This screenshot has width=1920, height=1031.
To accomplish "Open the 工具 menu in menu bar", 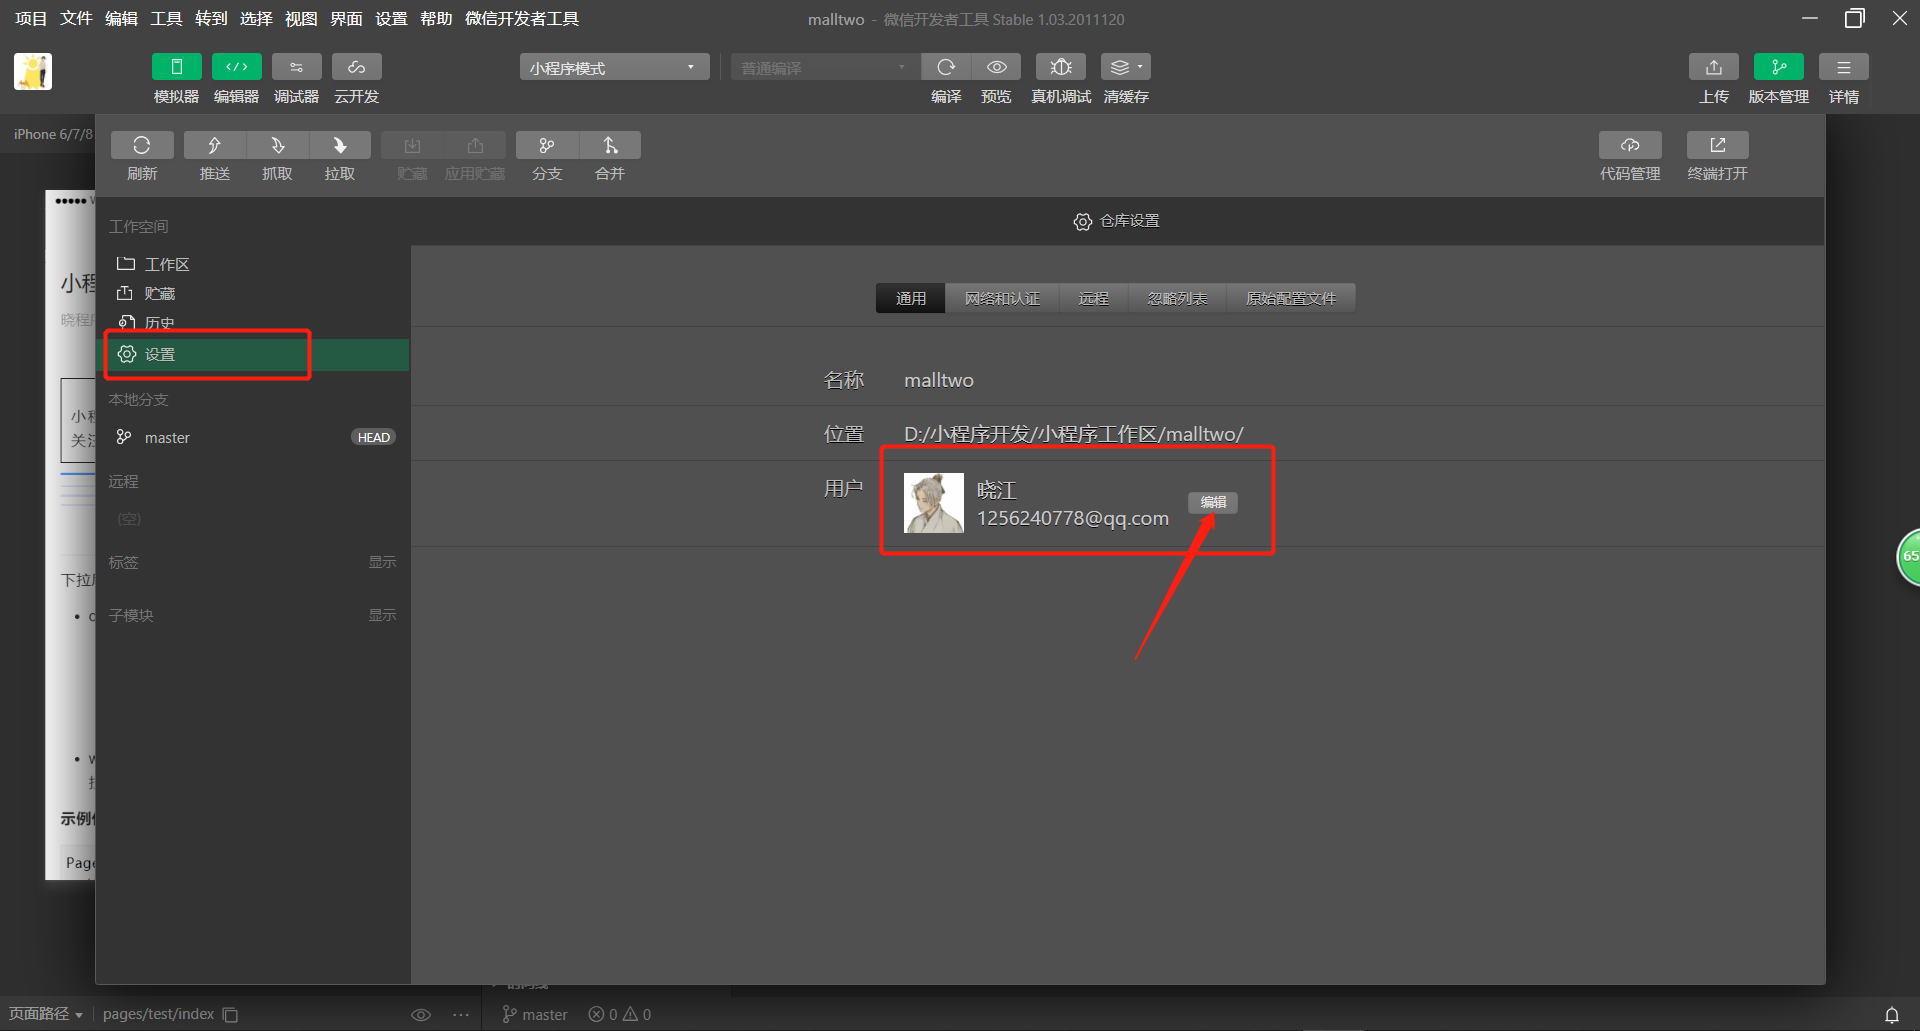I will (166, 19).
